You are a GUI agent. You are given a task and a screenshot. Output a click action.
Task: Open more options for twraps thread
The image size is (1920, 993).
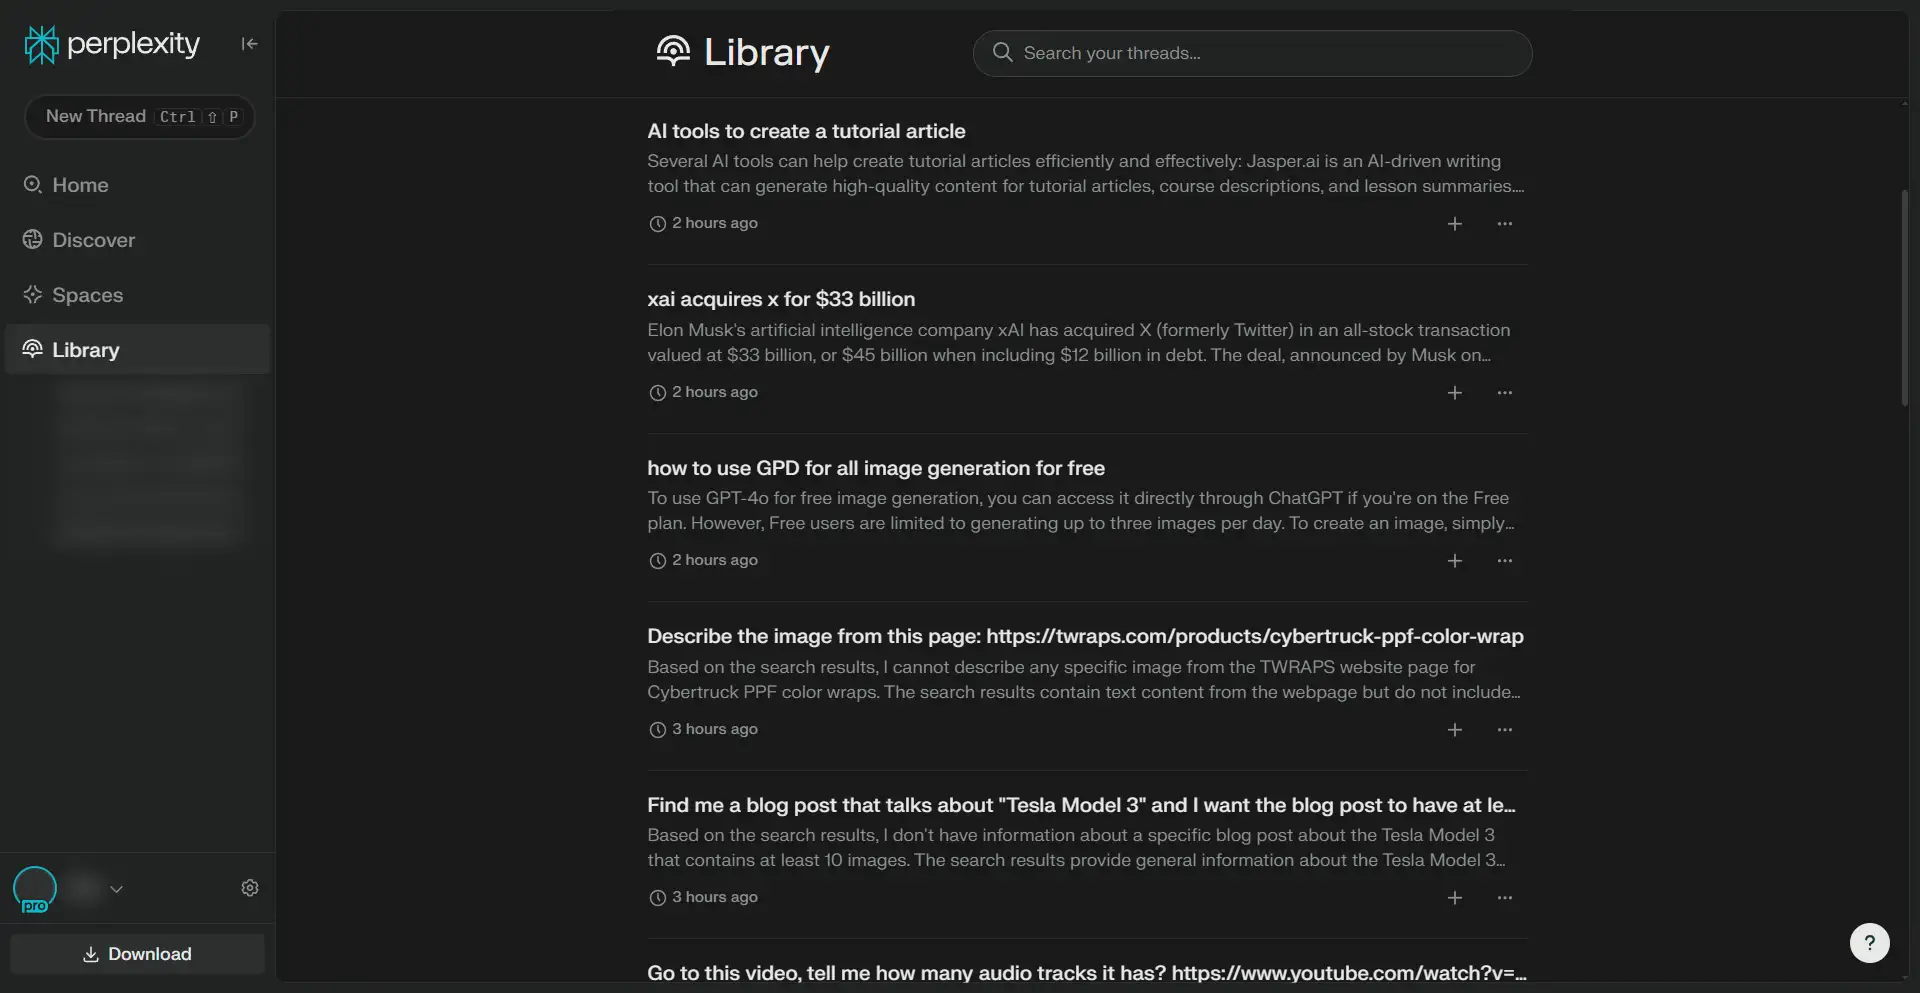click(1505, 730)
